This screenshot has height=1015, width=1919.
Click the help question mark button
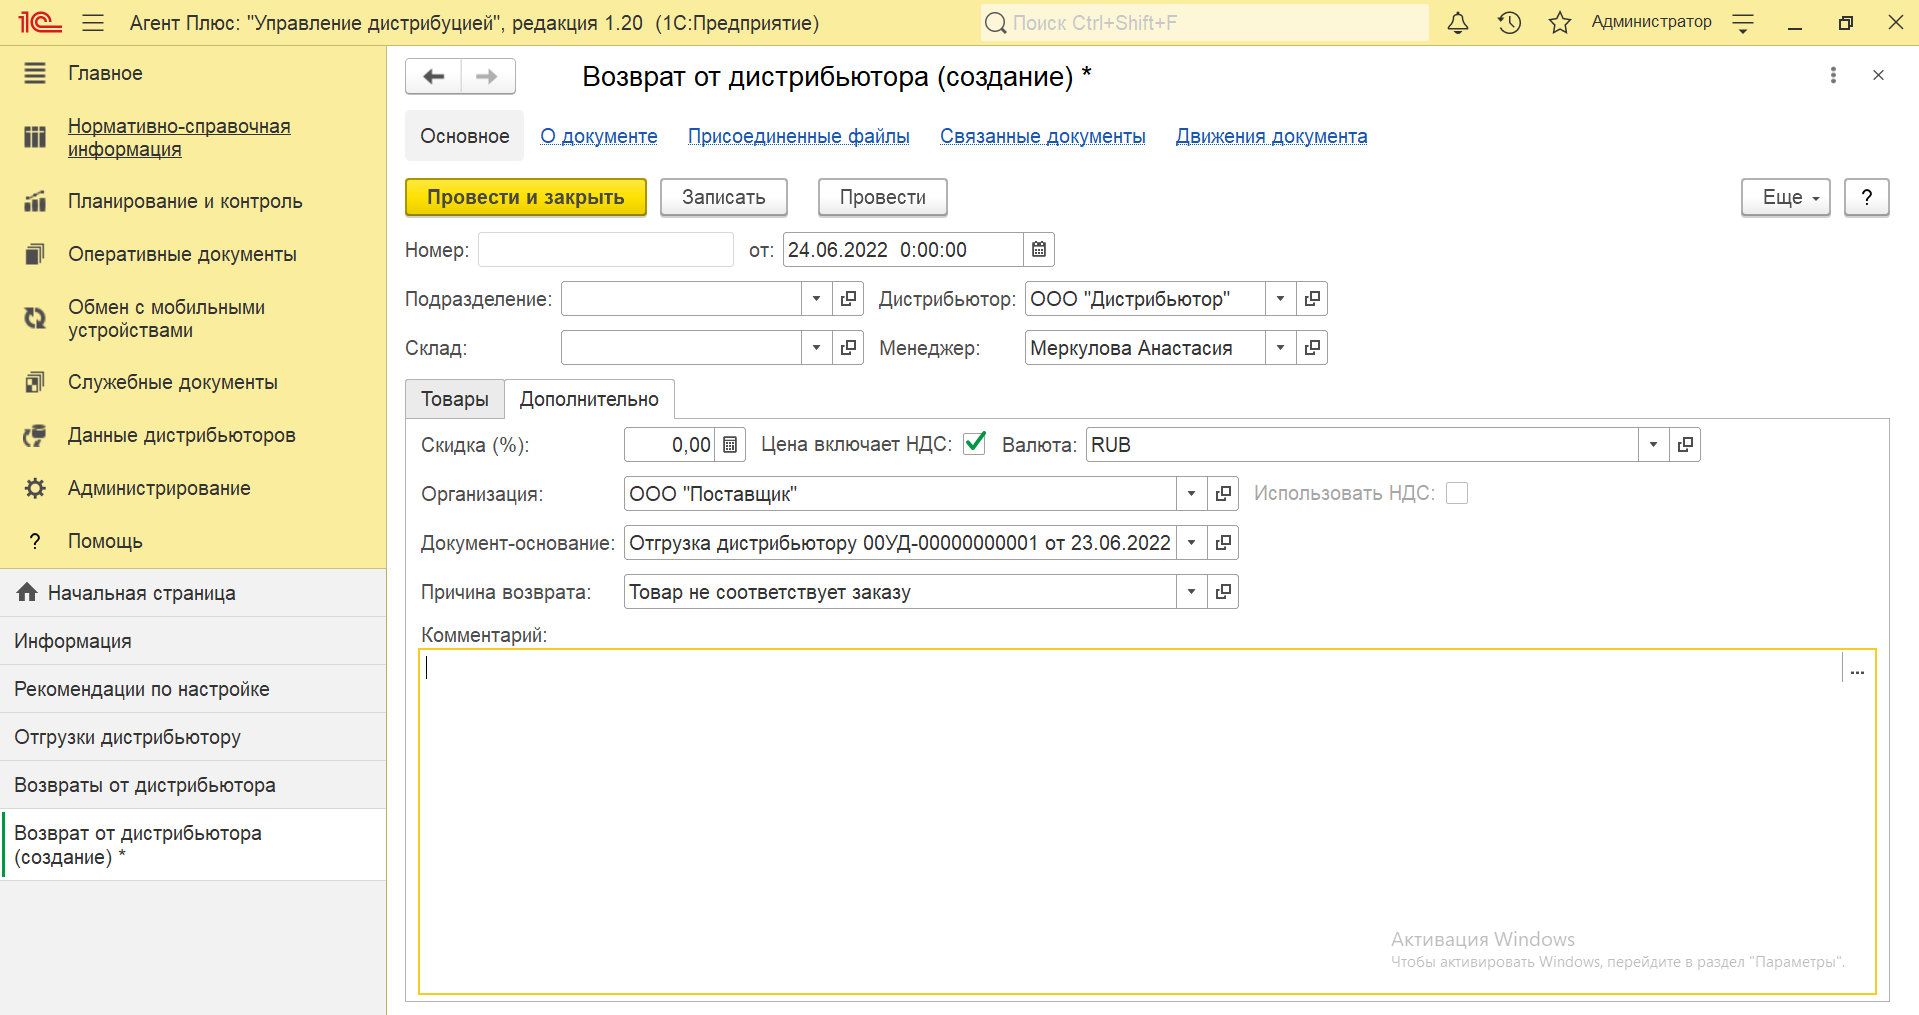[x=1867, y=197]
